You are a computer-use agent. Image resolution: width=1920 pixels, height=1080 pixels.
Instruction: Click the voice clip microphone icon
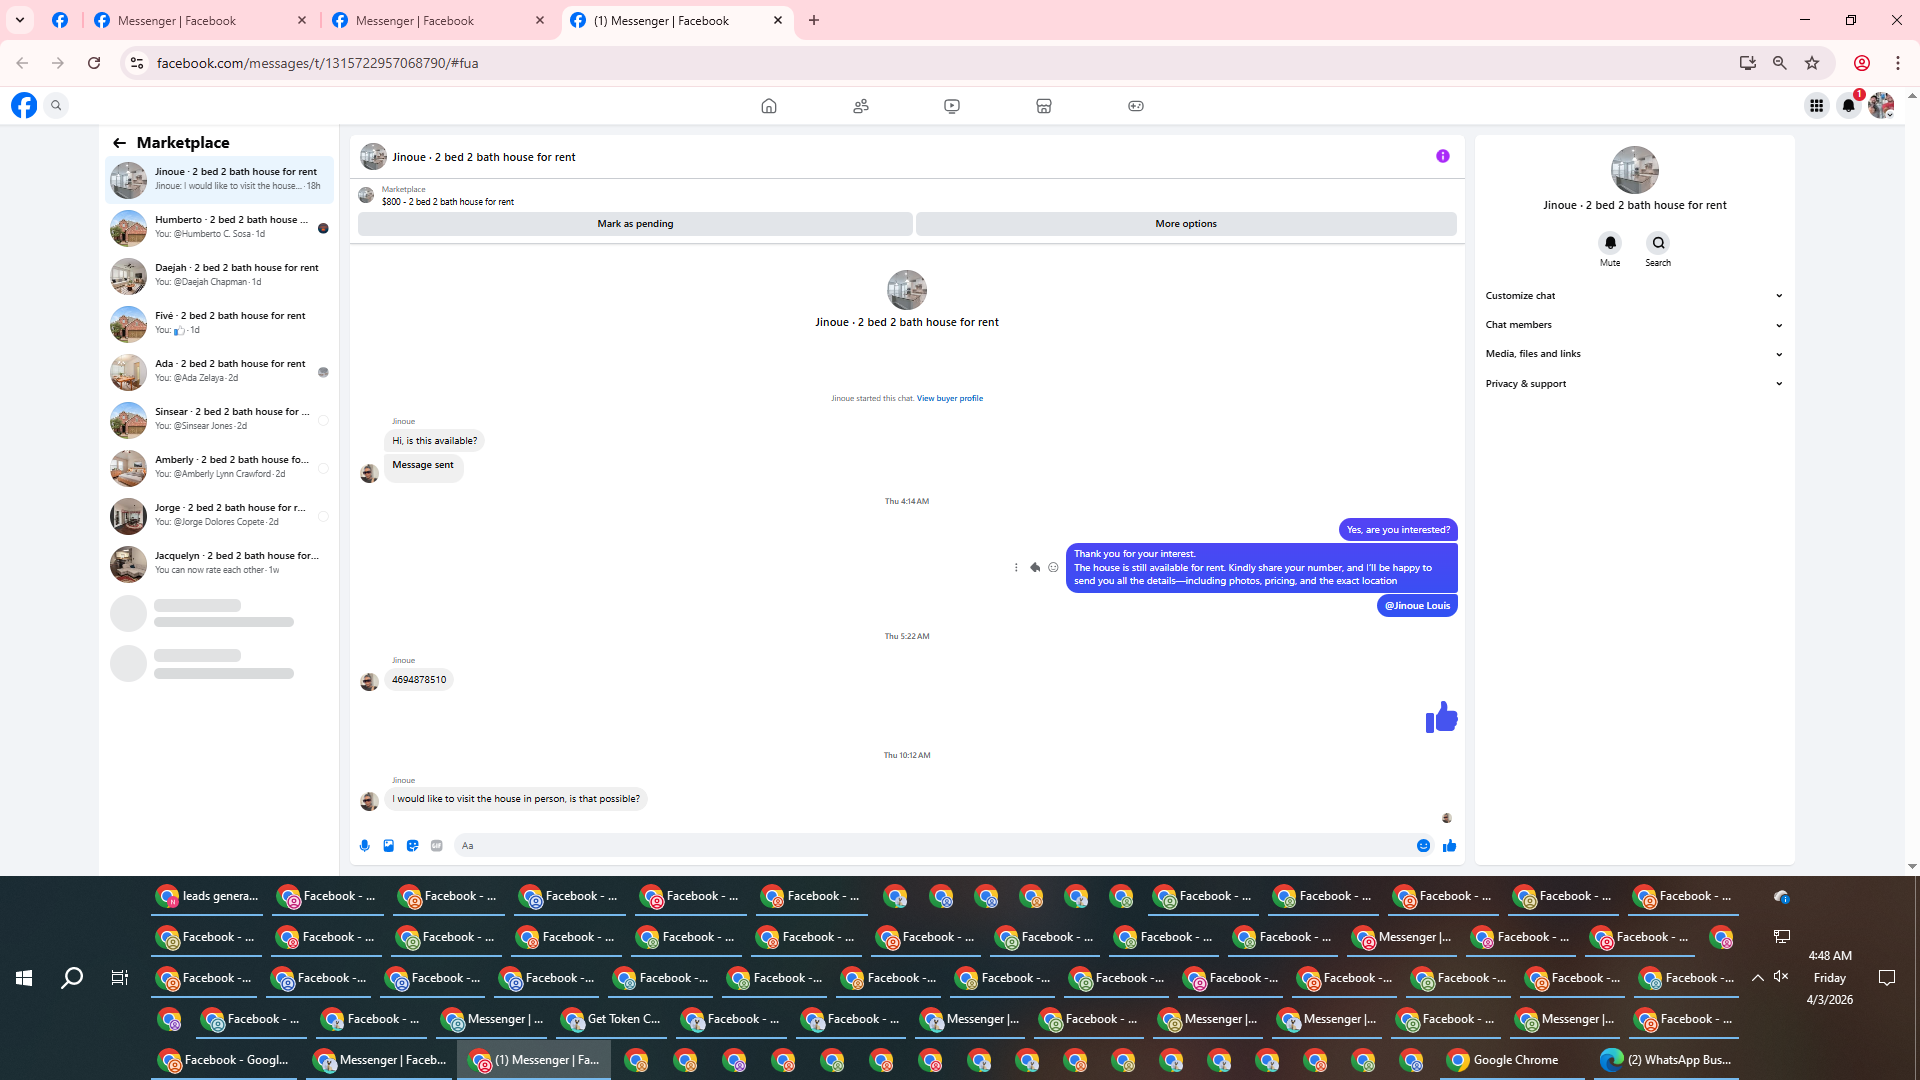pyautogui.click(x=365, y=846)
